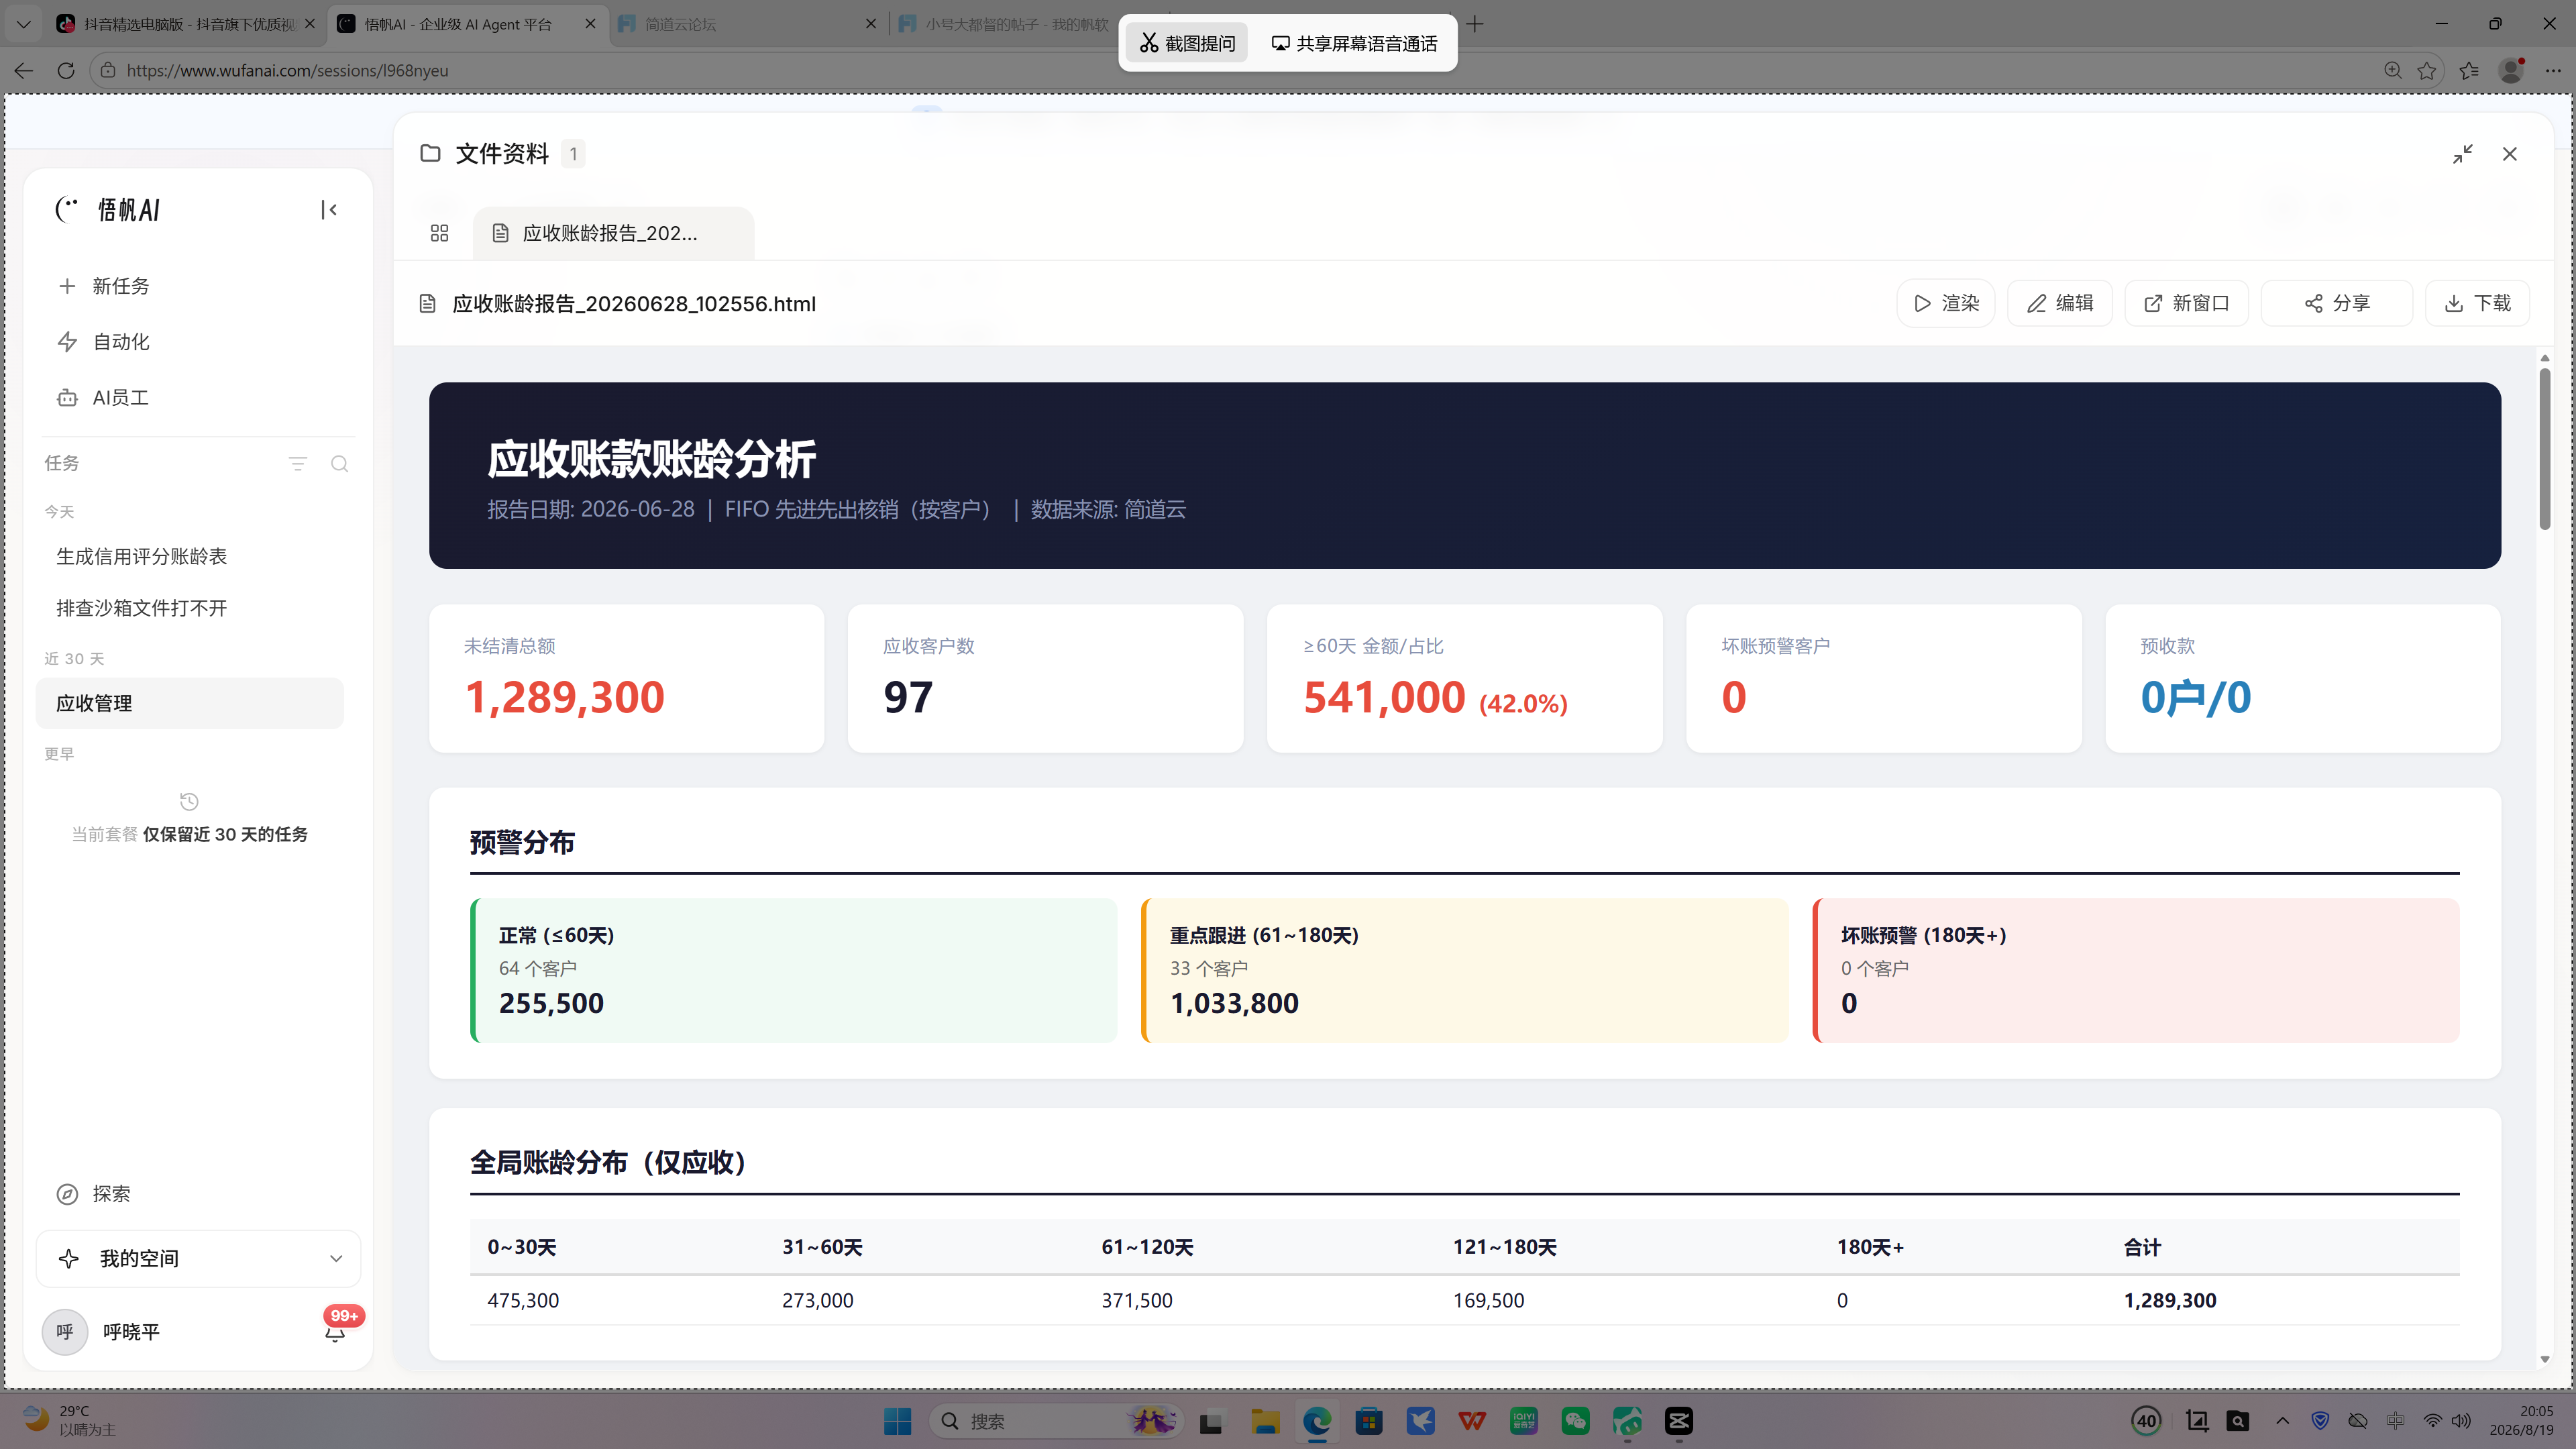Open the favorites list icon
Screen dimensions: 2576x1449
pyautogui.click(x=2469, y=70)
